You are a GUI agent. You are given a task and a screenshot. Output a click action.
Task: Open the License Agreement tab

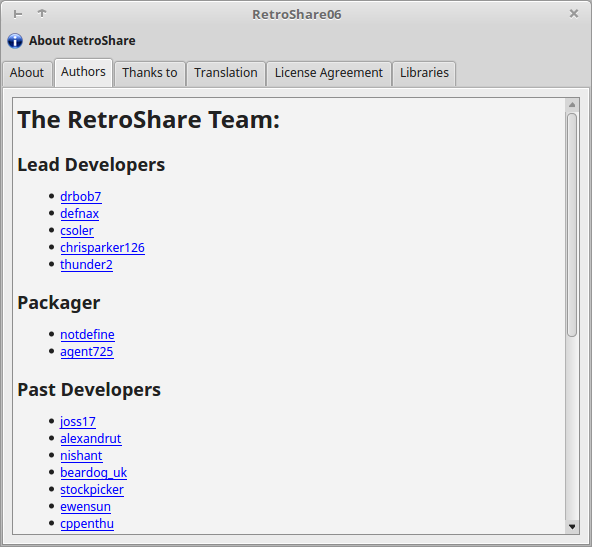[329, 73]
